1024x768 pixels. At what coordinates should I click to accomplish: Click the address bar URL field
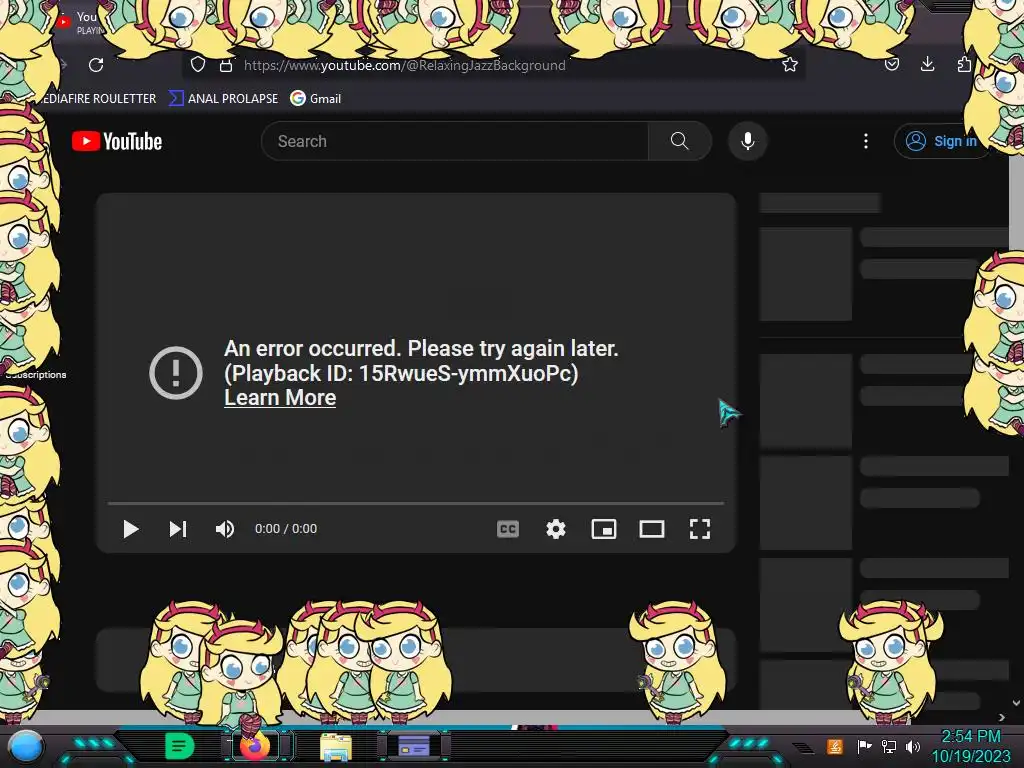[x=493, y=65]
